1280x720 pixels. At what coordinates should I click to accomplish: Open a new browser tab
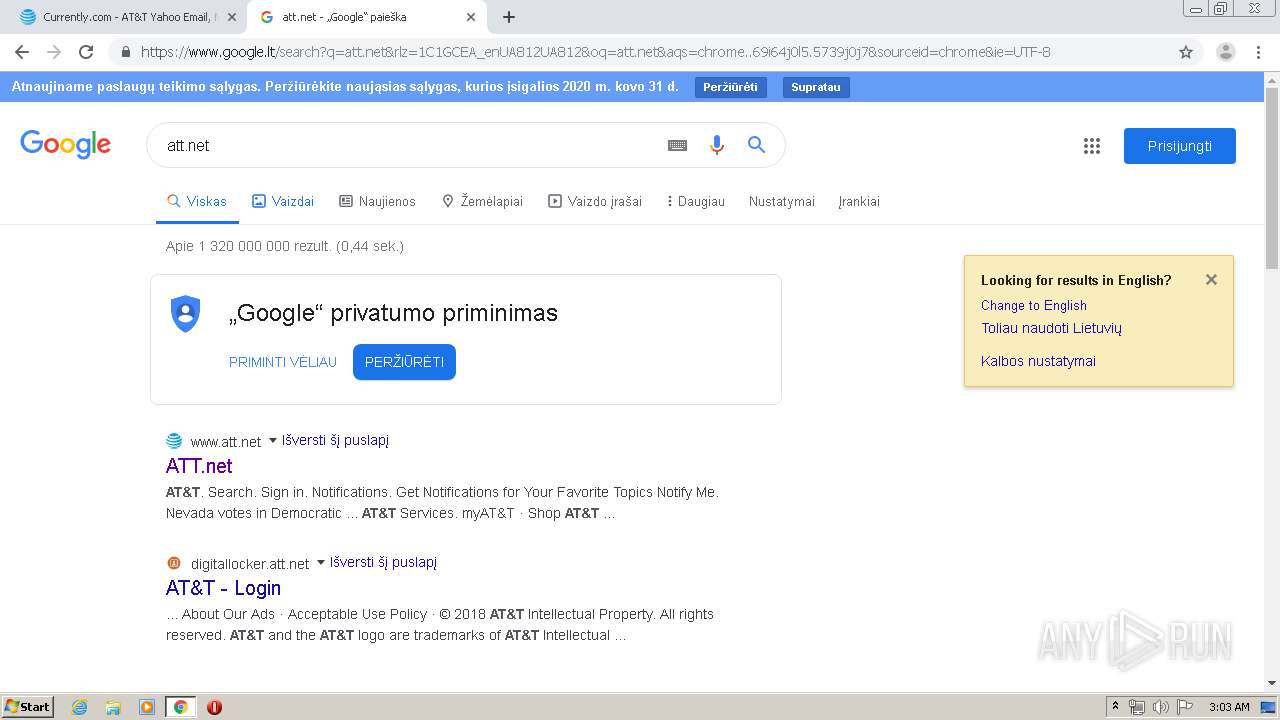pyautogui.click(x=509, y=17)
